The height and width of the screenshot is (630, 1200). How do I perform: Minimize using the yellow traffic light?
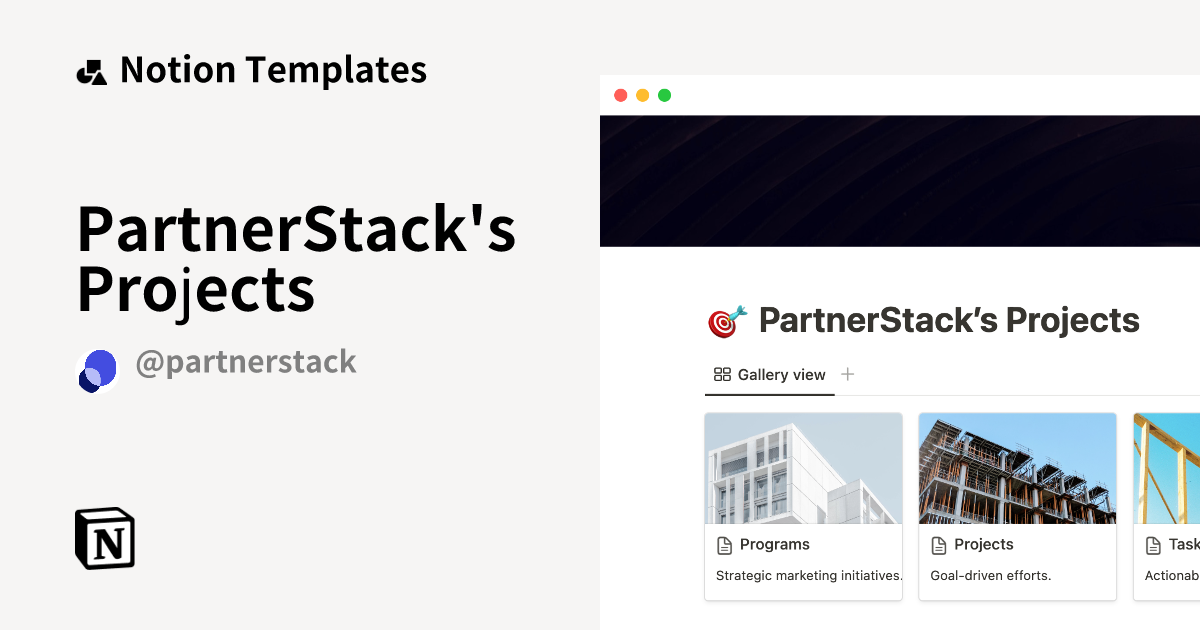click(642, 94)
